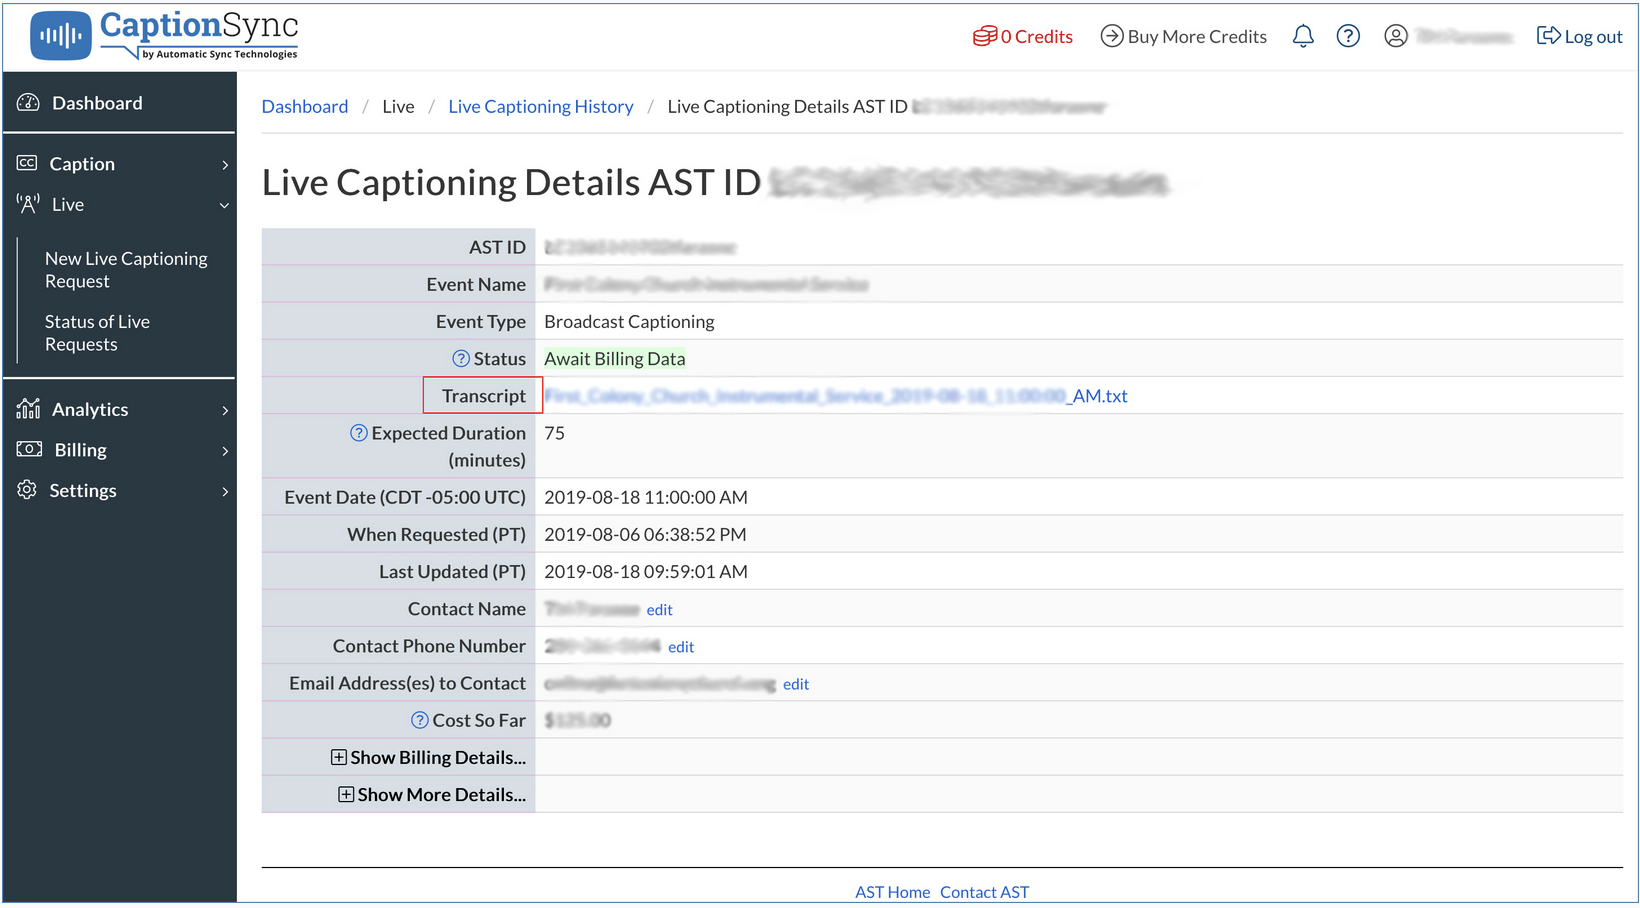Expand the Billing sidebar menu
This screenshot has height=908, width=1640.
click(x=120, y=450)
